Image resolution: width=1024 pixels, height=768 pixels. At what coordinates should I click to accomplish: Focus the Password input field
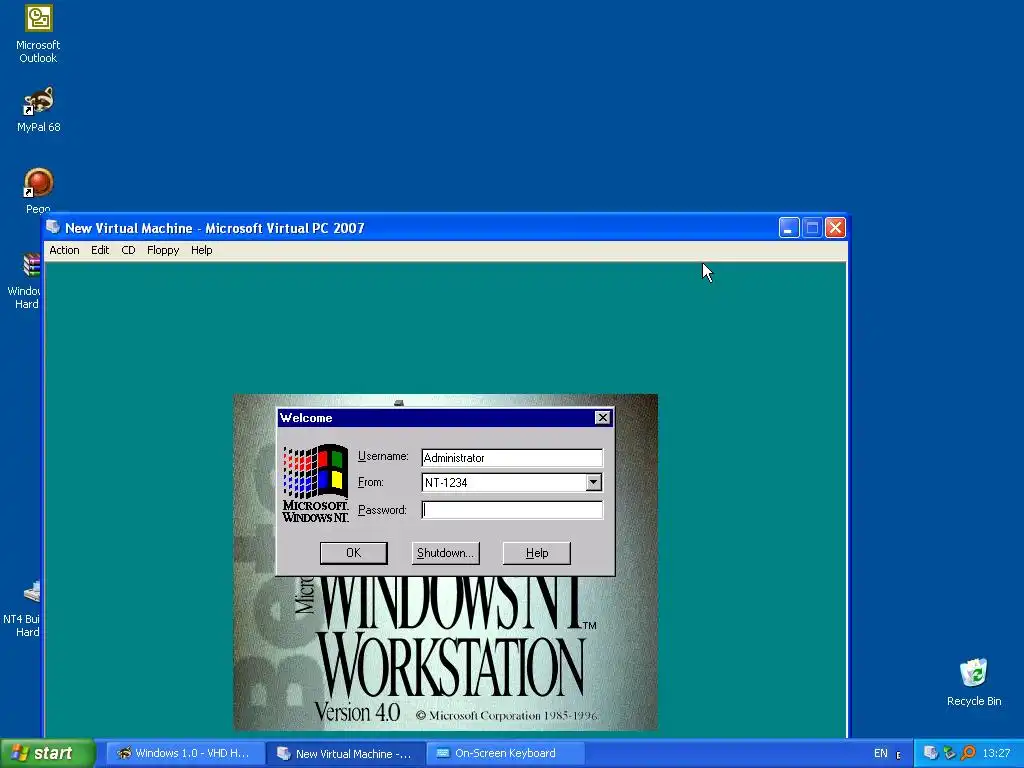tap(512, 510)
